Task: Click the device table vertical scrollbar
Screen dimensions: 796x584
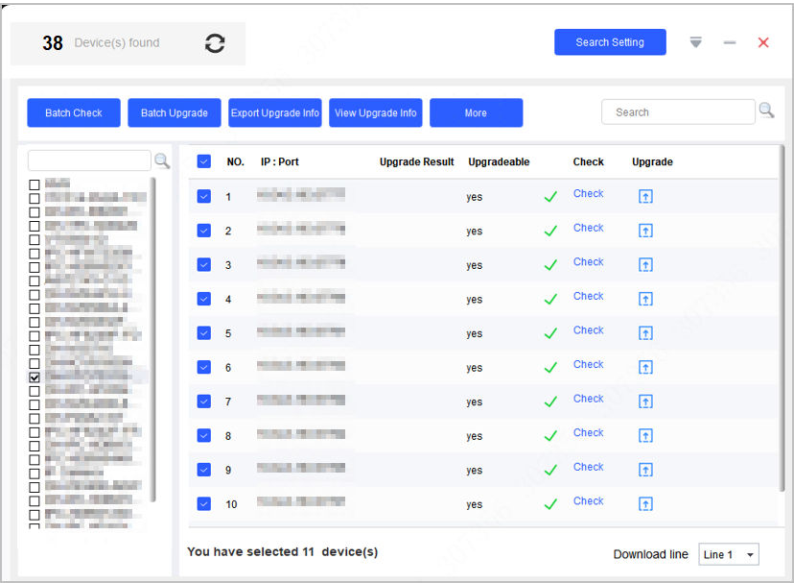Action: 782,318
